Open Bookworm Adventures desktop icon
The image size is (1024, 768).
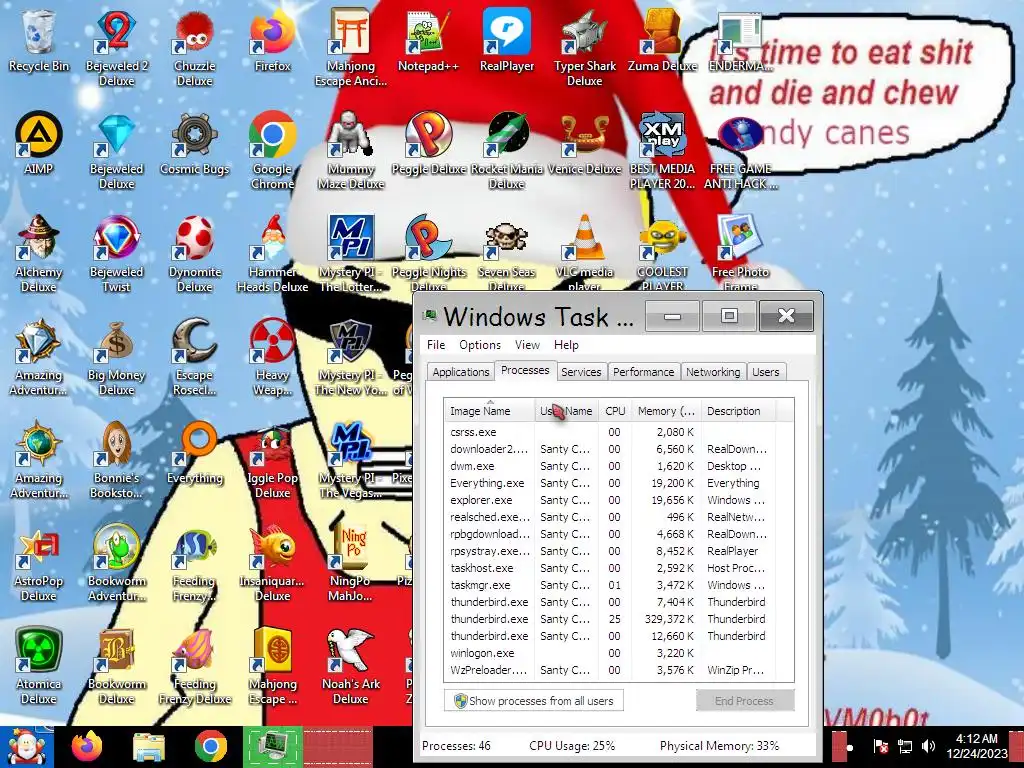pyautogui.click(x=116, y=563)
